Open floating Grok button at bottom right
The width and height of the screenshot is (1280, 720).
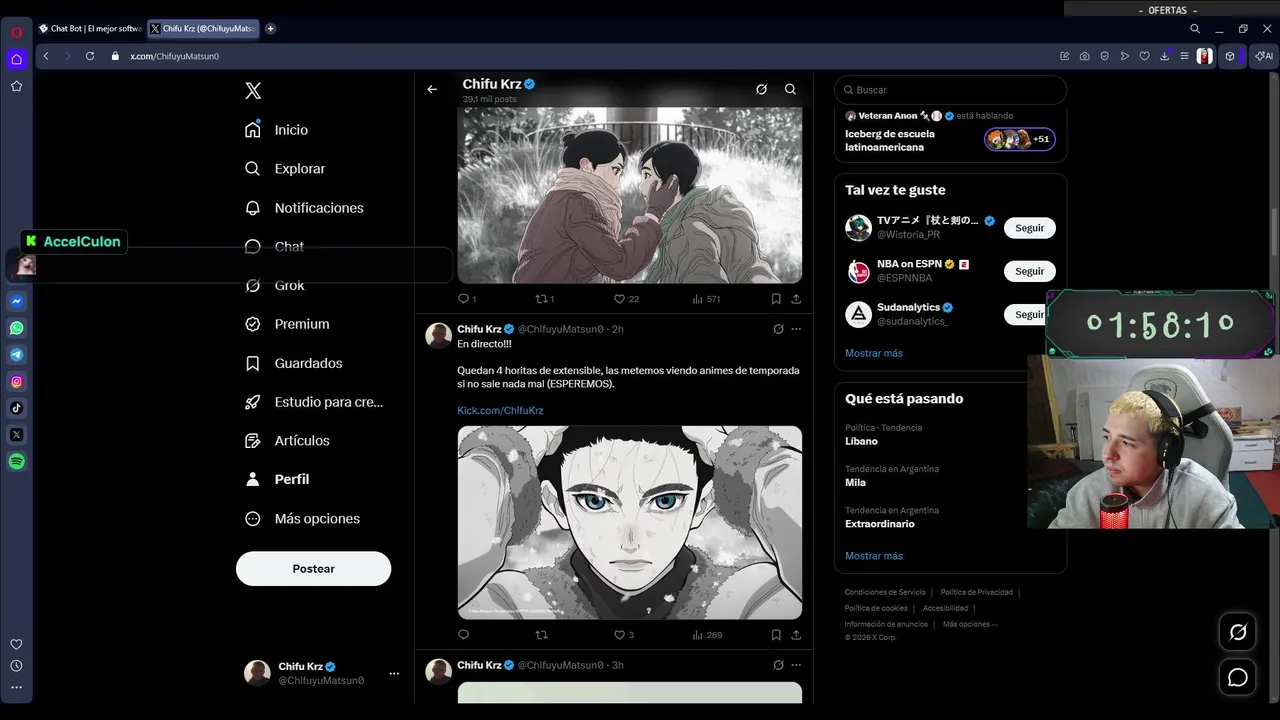1238,632
